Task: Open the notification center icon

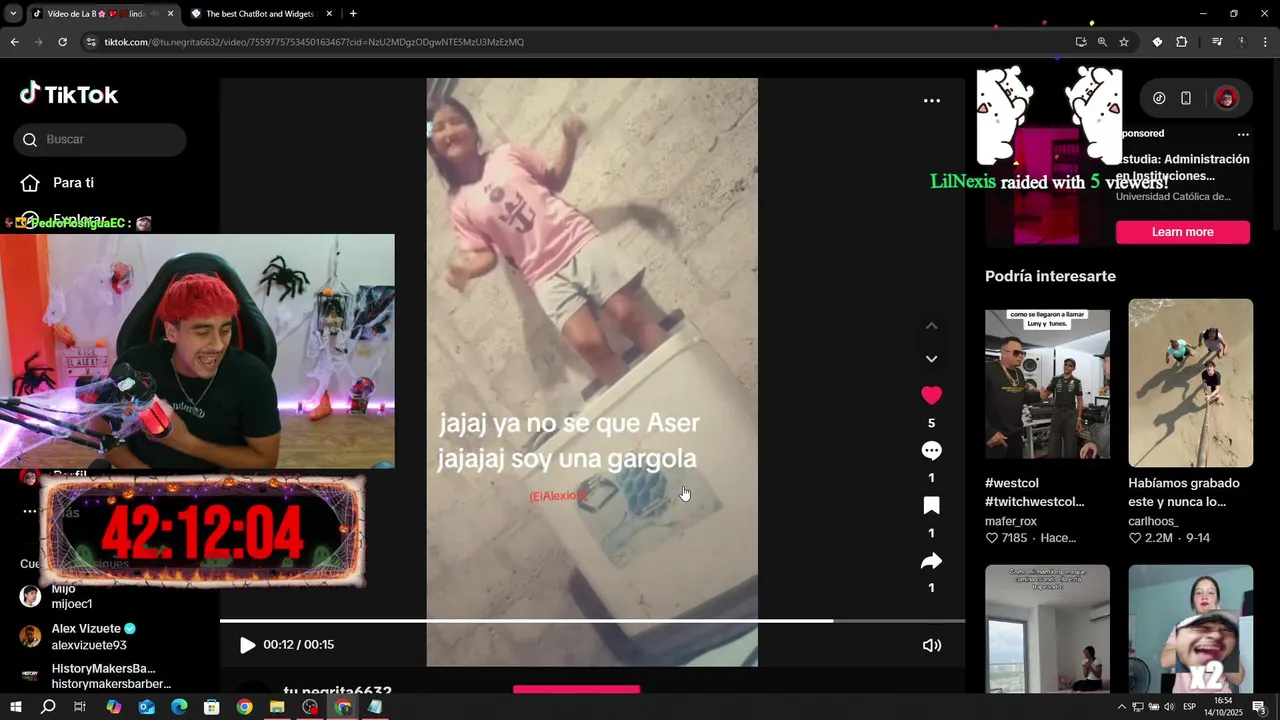Action: pos(1259,707)
